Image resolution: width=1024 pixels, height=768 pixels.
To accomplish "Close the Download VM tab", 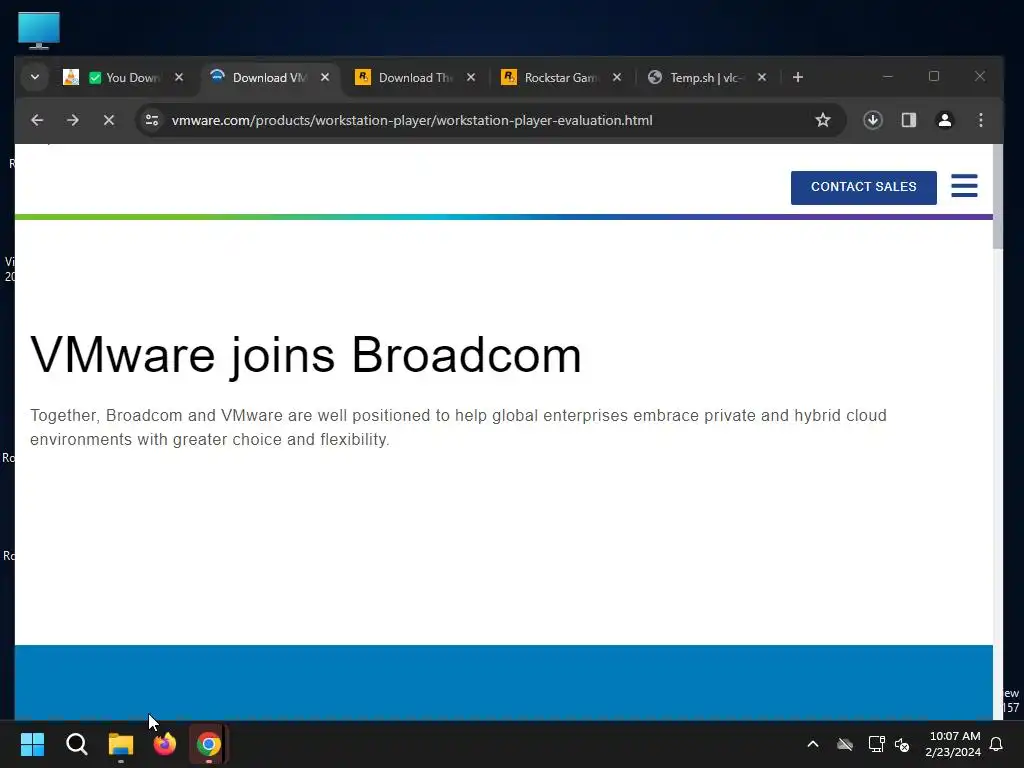I will [325, 77].
